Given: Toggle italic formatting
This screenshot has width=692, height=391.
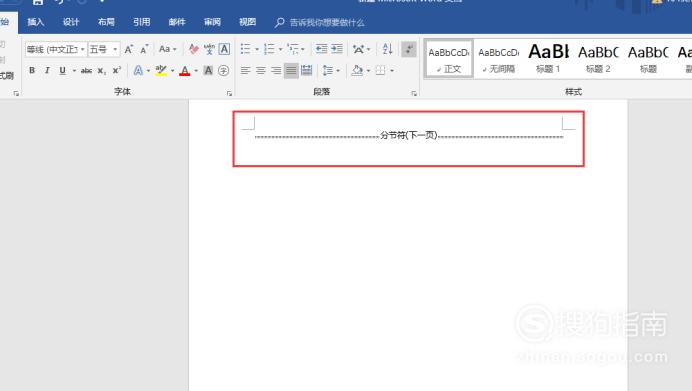Looking at the screenshot, I should point(47,71).
